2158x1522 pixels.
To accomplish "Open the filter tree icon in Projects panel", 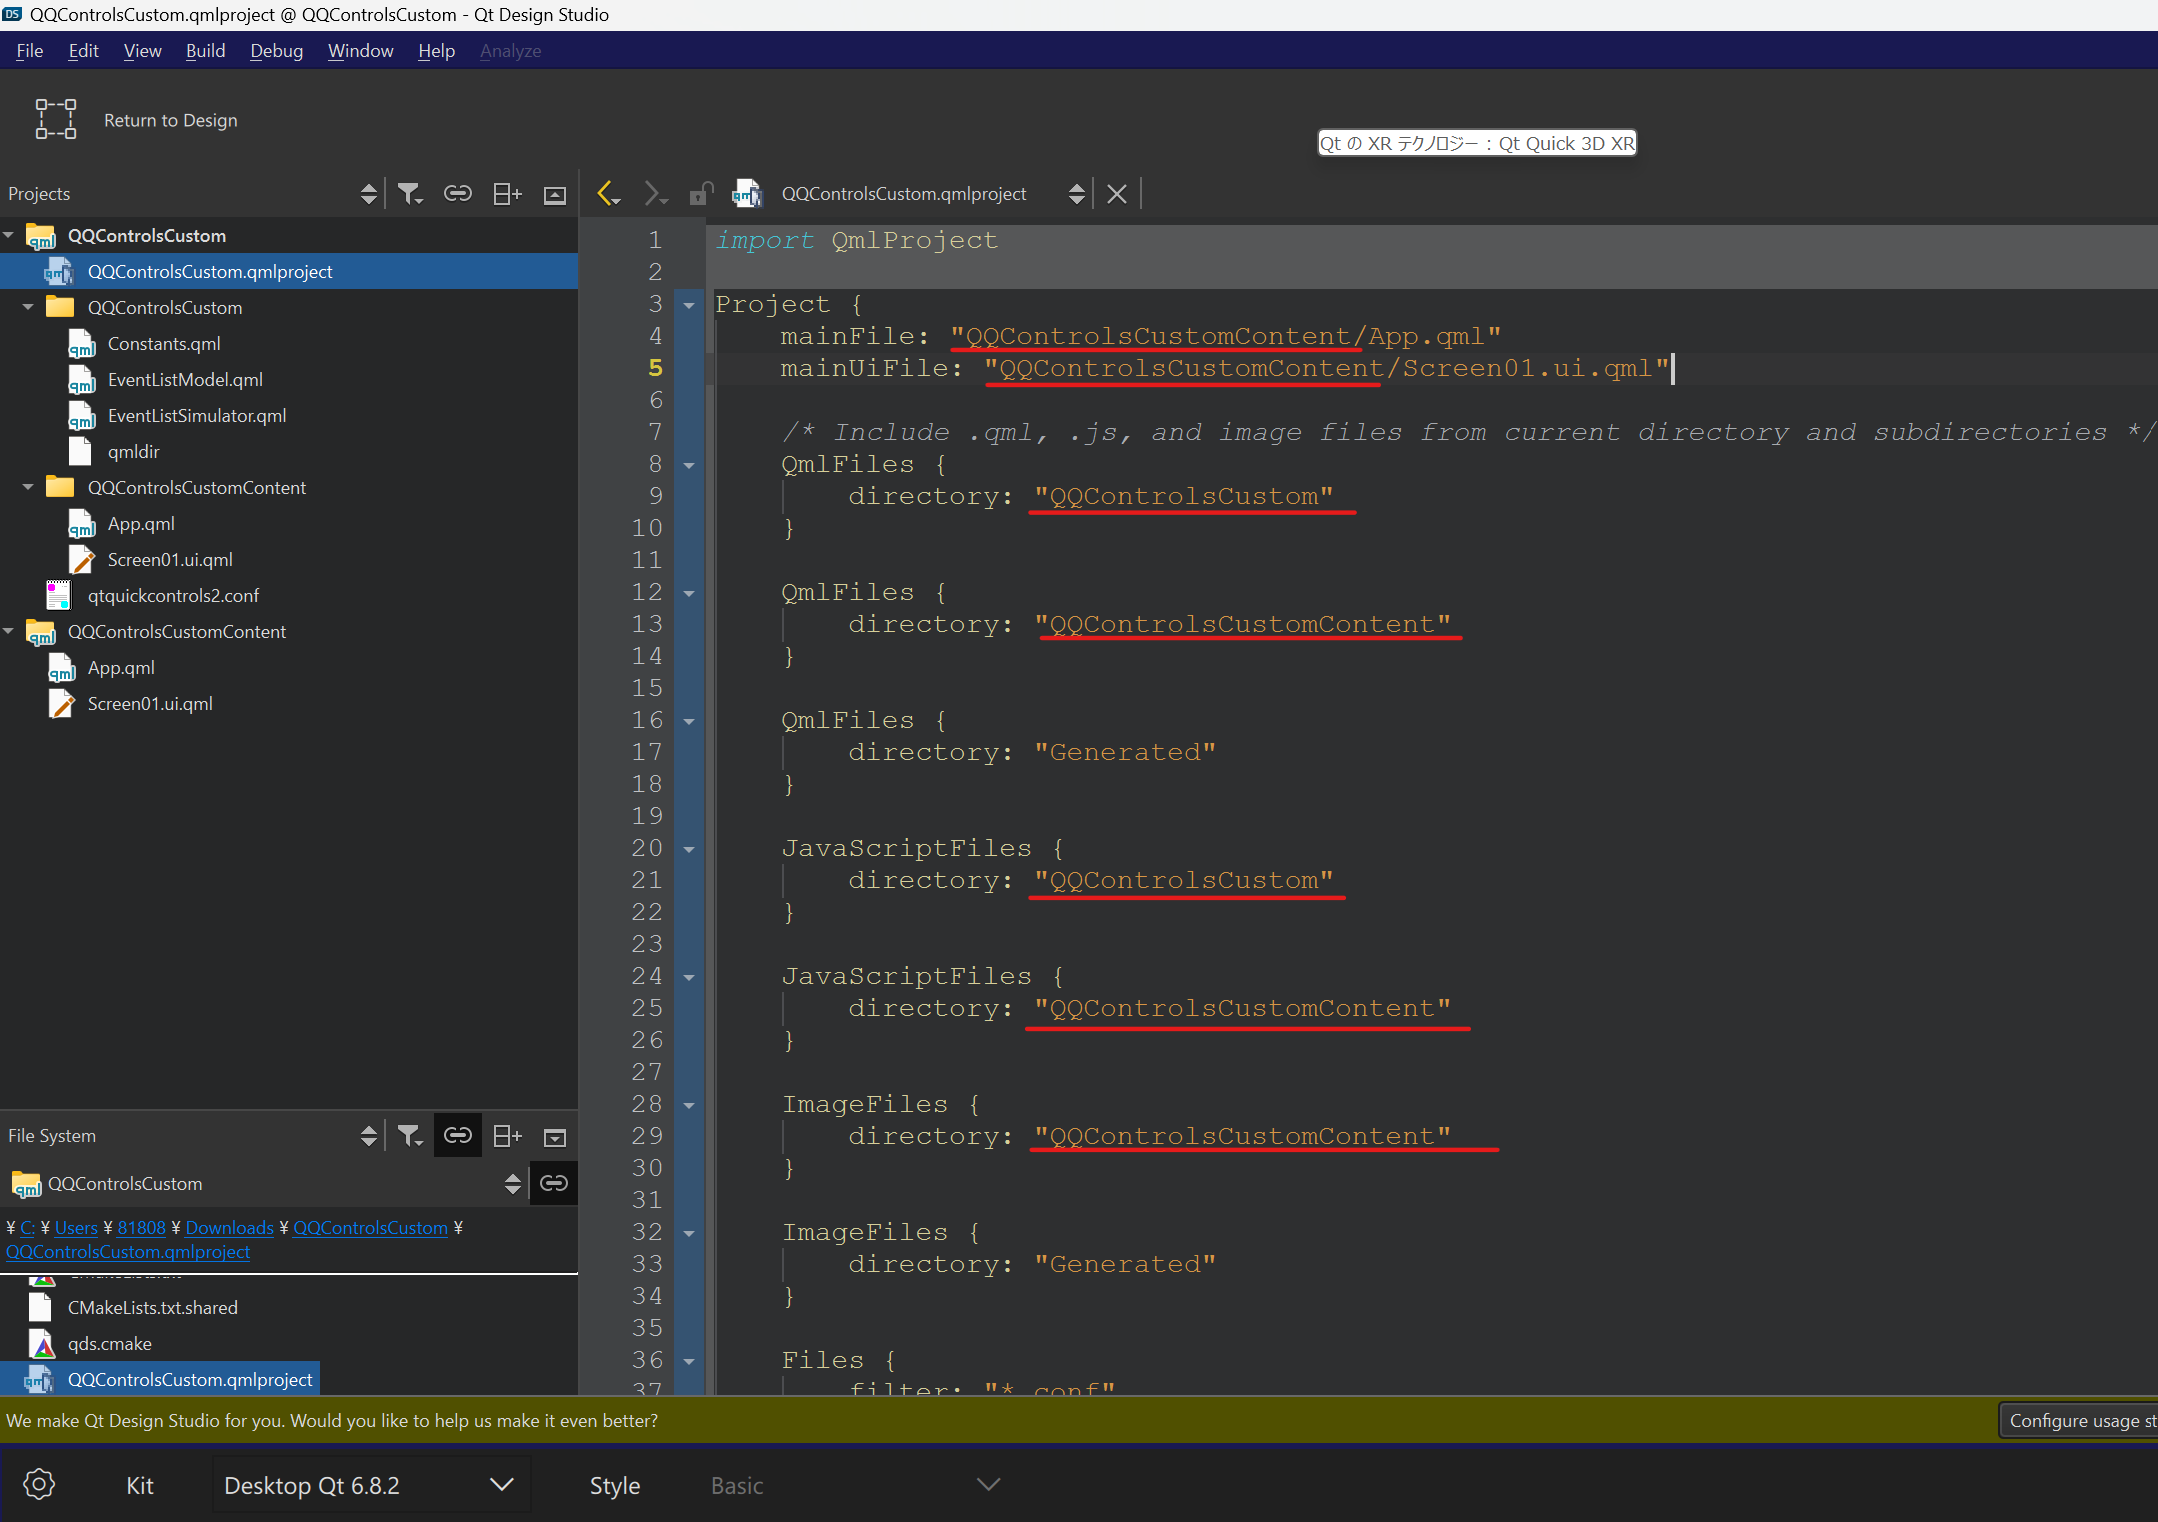I will (x=410, y=193).
